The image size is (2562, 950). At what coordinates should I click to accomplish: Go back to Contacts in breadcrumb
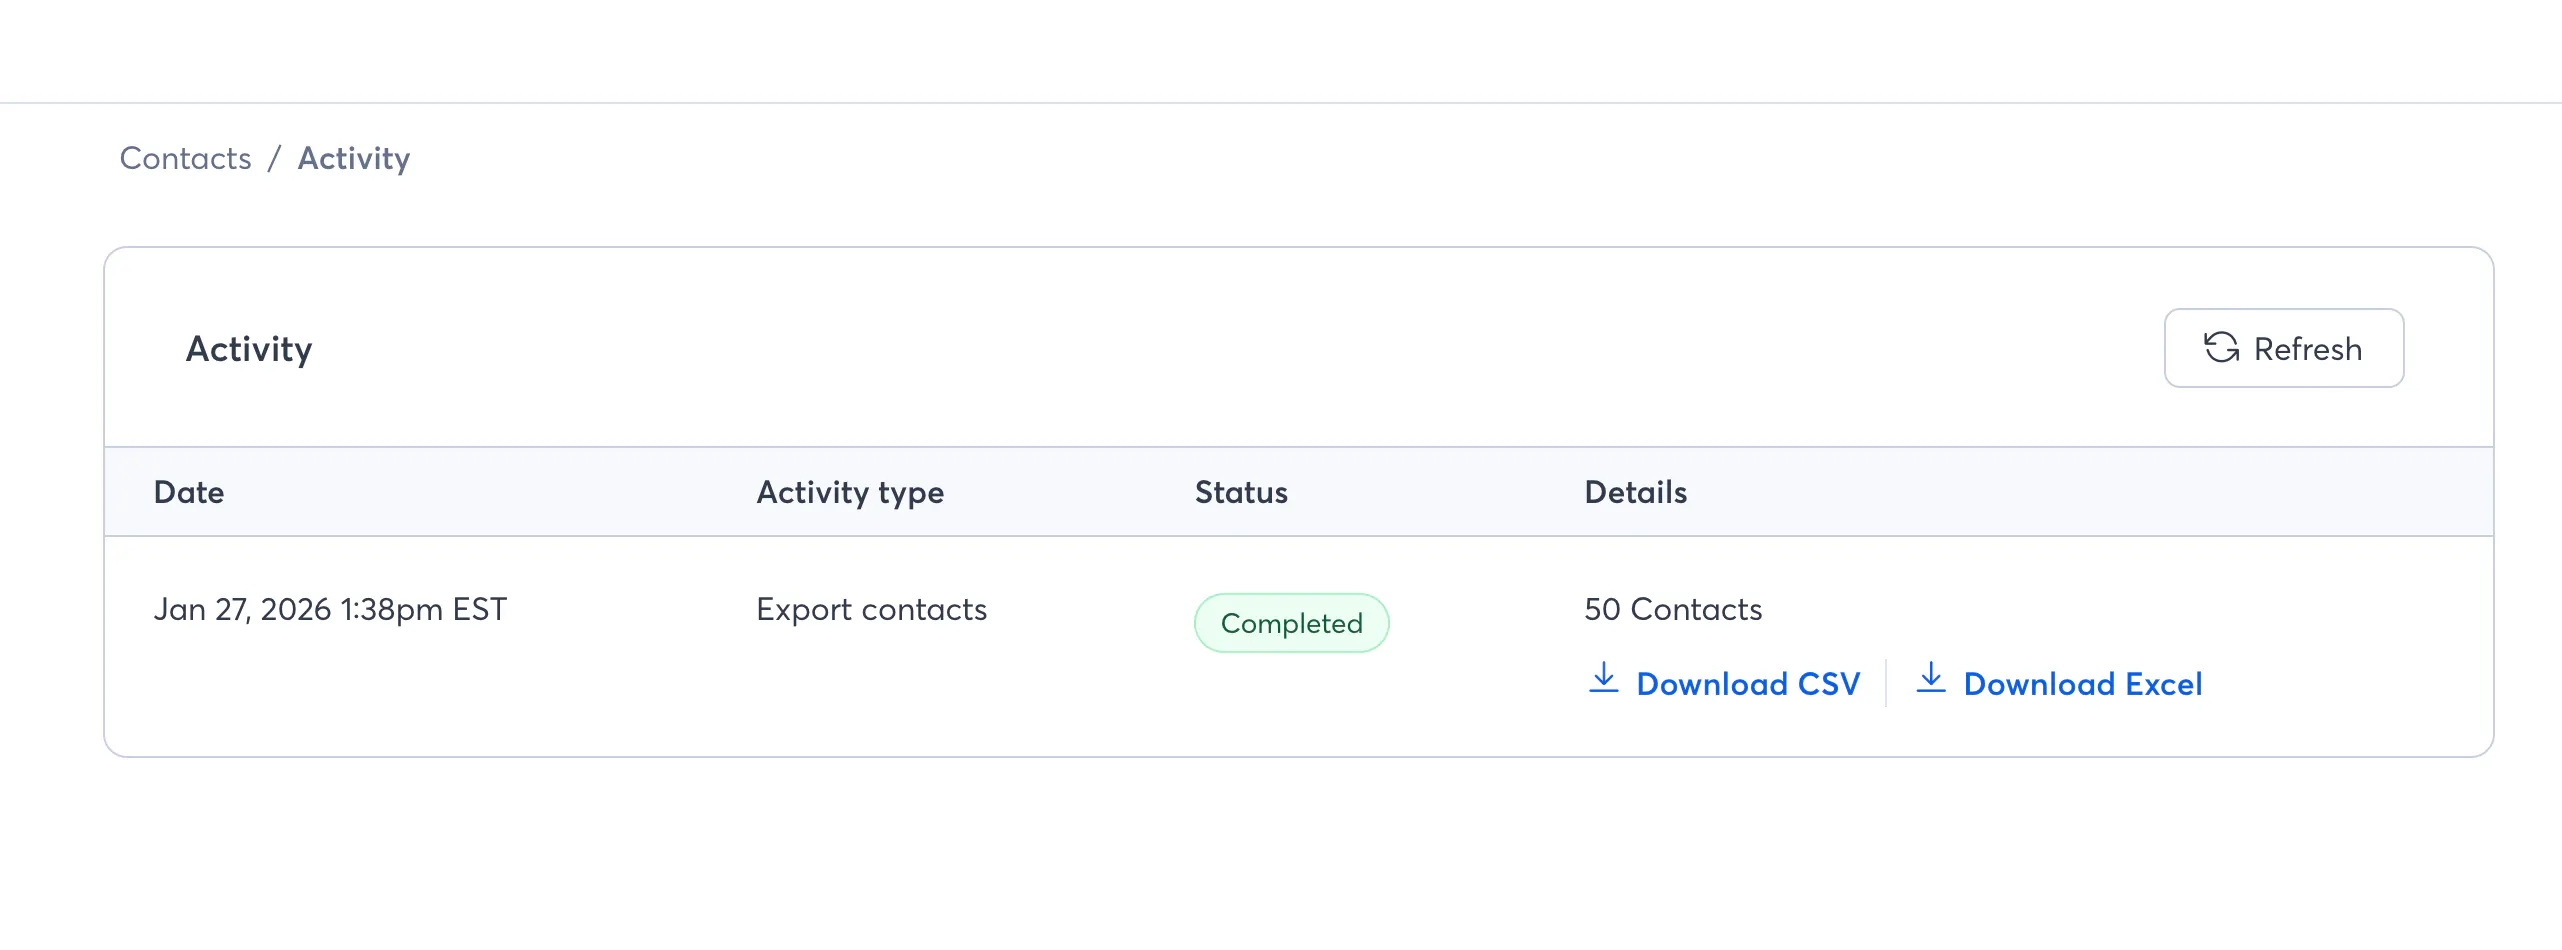click(x=185, y=158)
